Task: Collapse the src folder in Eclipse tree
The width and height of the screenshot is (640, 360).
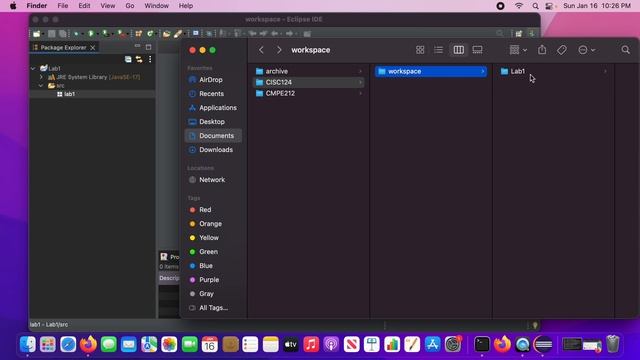Action: [41, 85]
